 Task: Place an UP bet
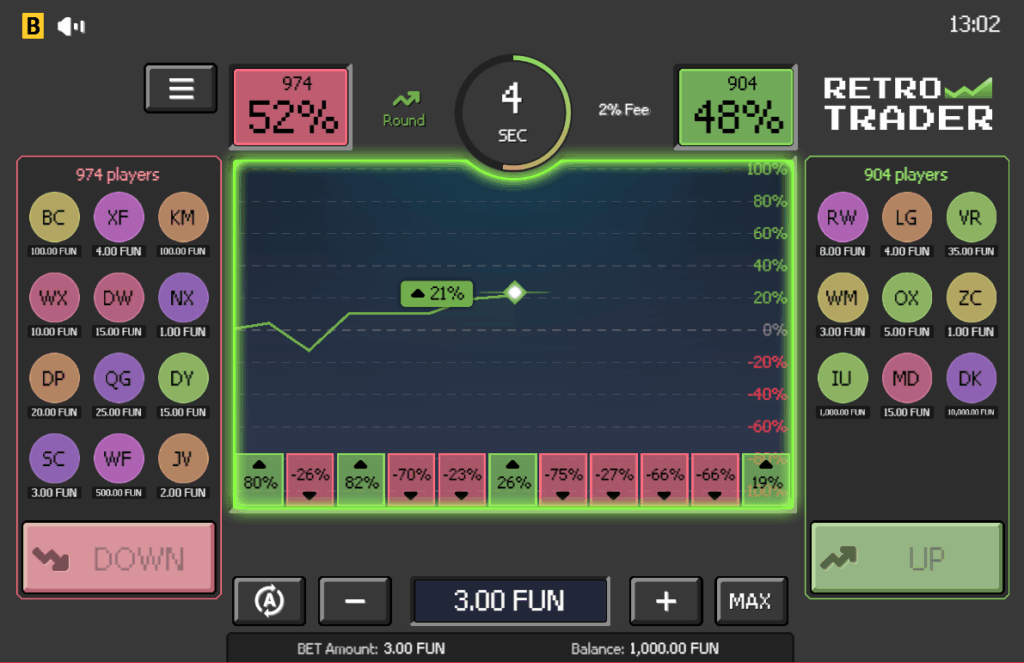(906, 558)
